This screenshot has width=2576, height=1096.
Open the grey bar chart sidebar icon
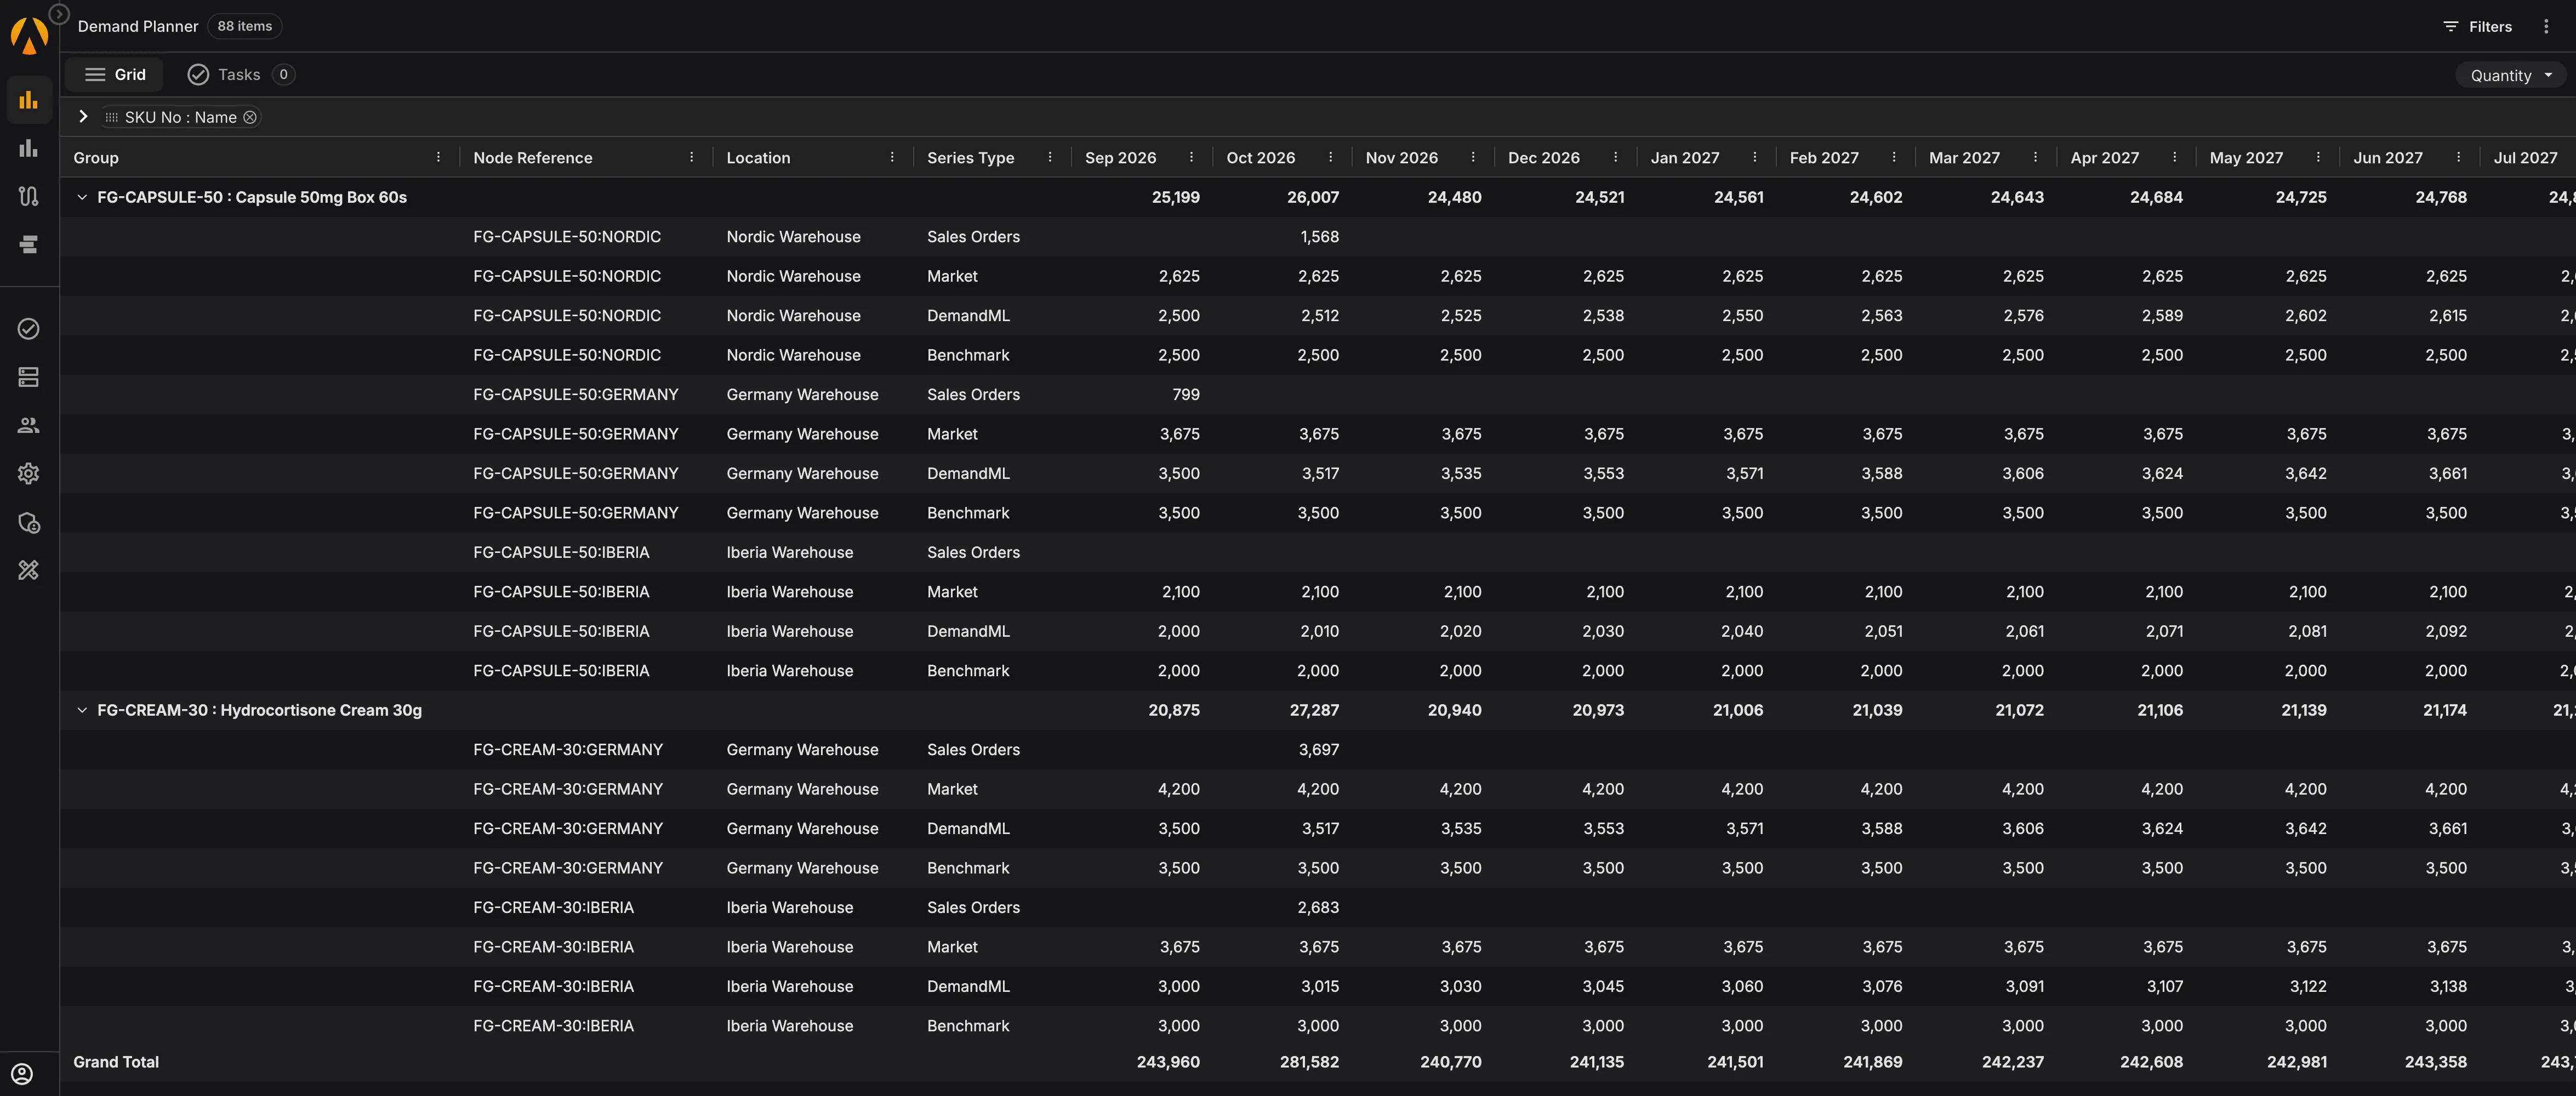point(29,148)
